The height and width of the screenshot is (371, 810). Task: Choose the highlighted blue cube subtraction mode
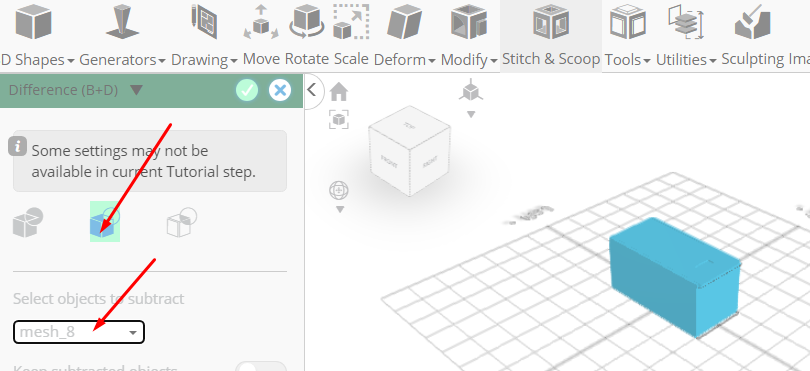[x=105, y=222]
